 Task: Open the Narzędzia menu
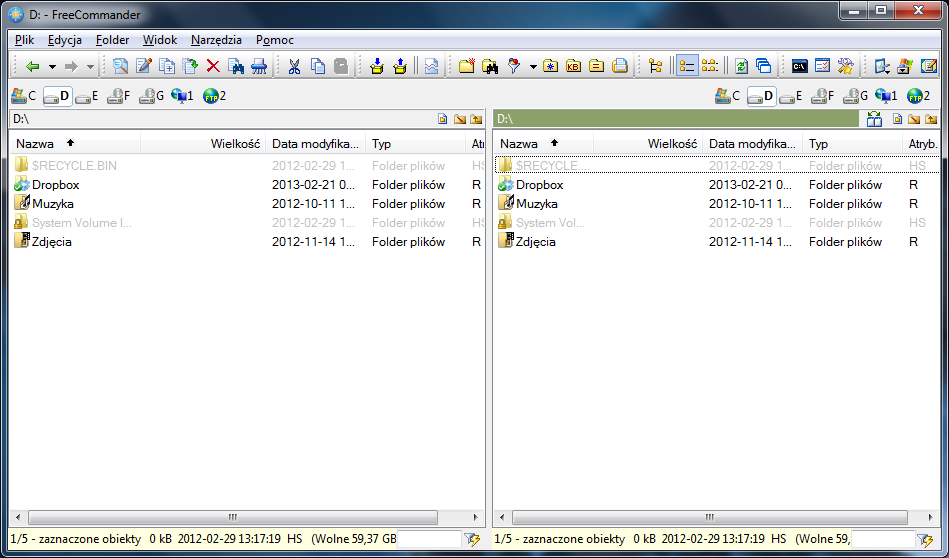tap(216, 40)
